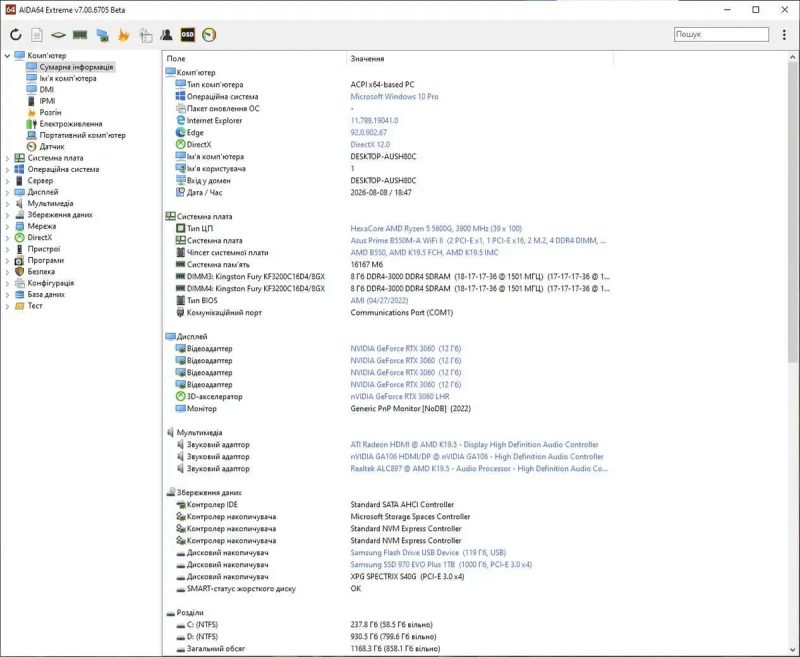Click the Тип ЦП row icon
This screenshot has width=800, height=657.
pyautogui.click(x=181, y=228)
